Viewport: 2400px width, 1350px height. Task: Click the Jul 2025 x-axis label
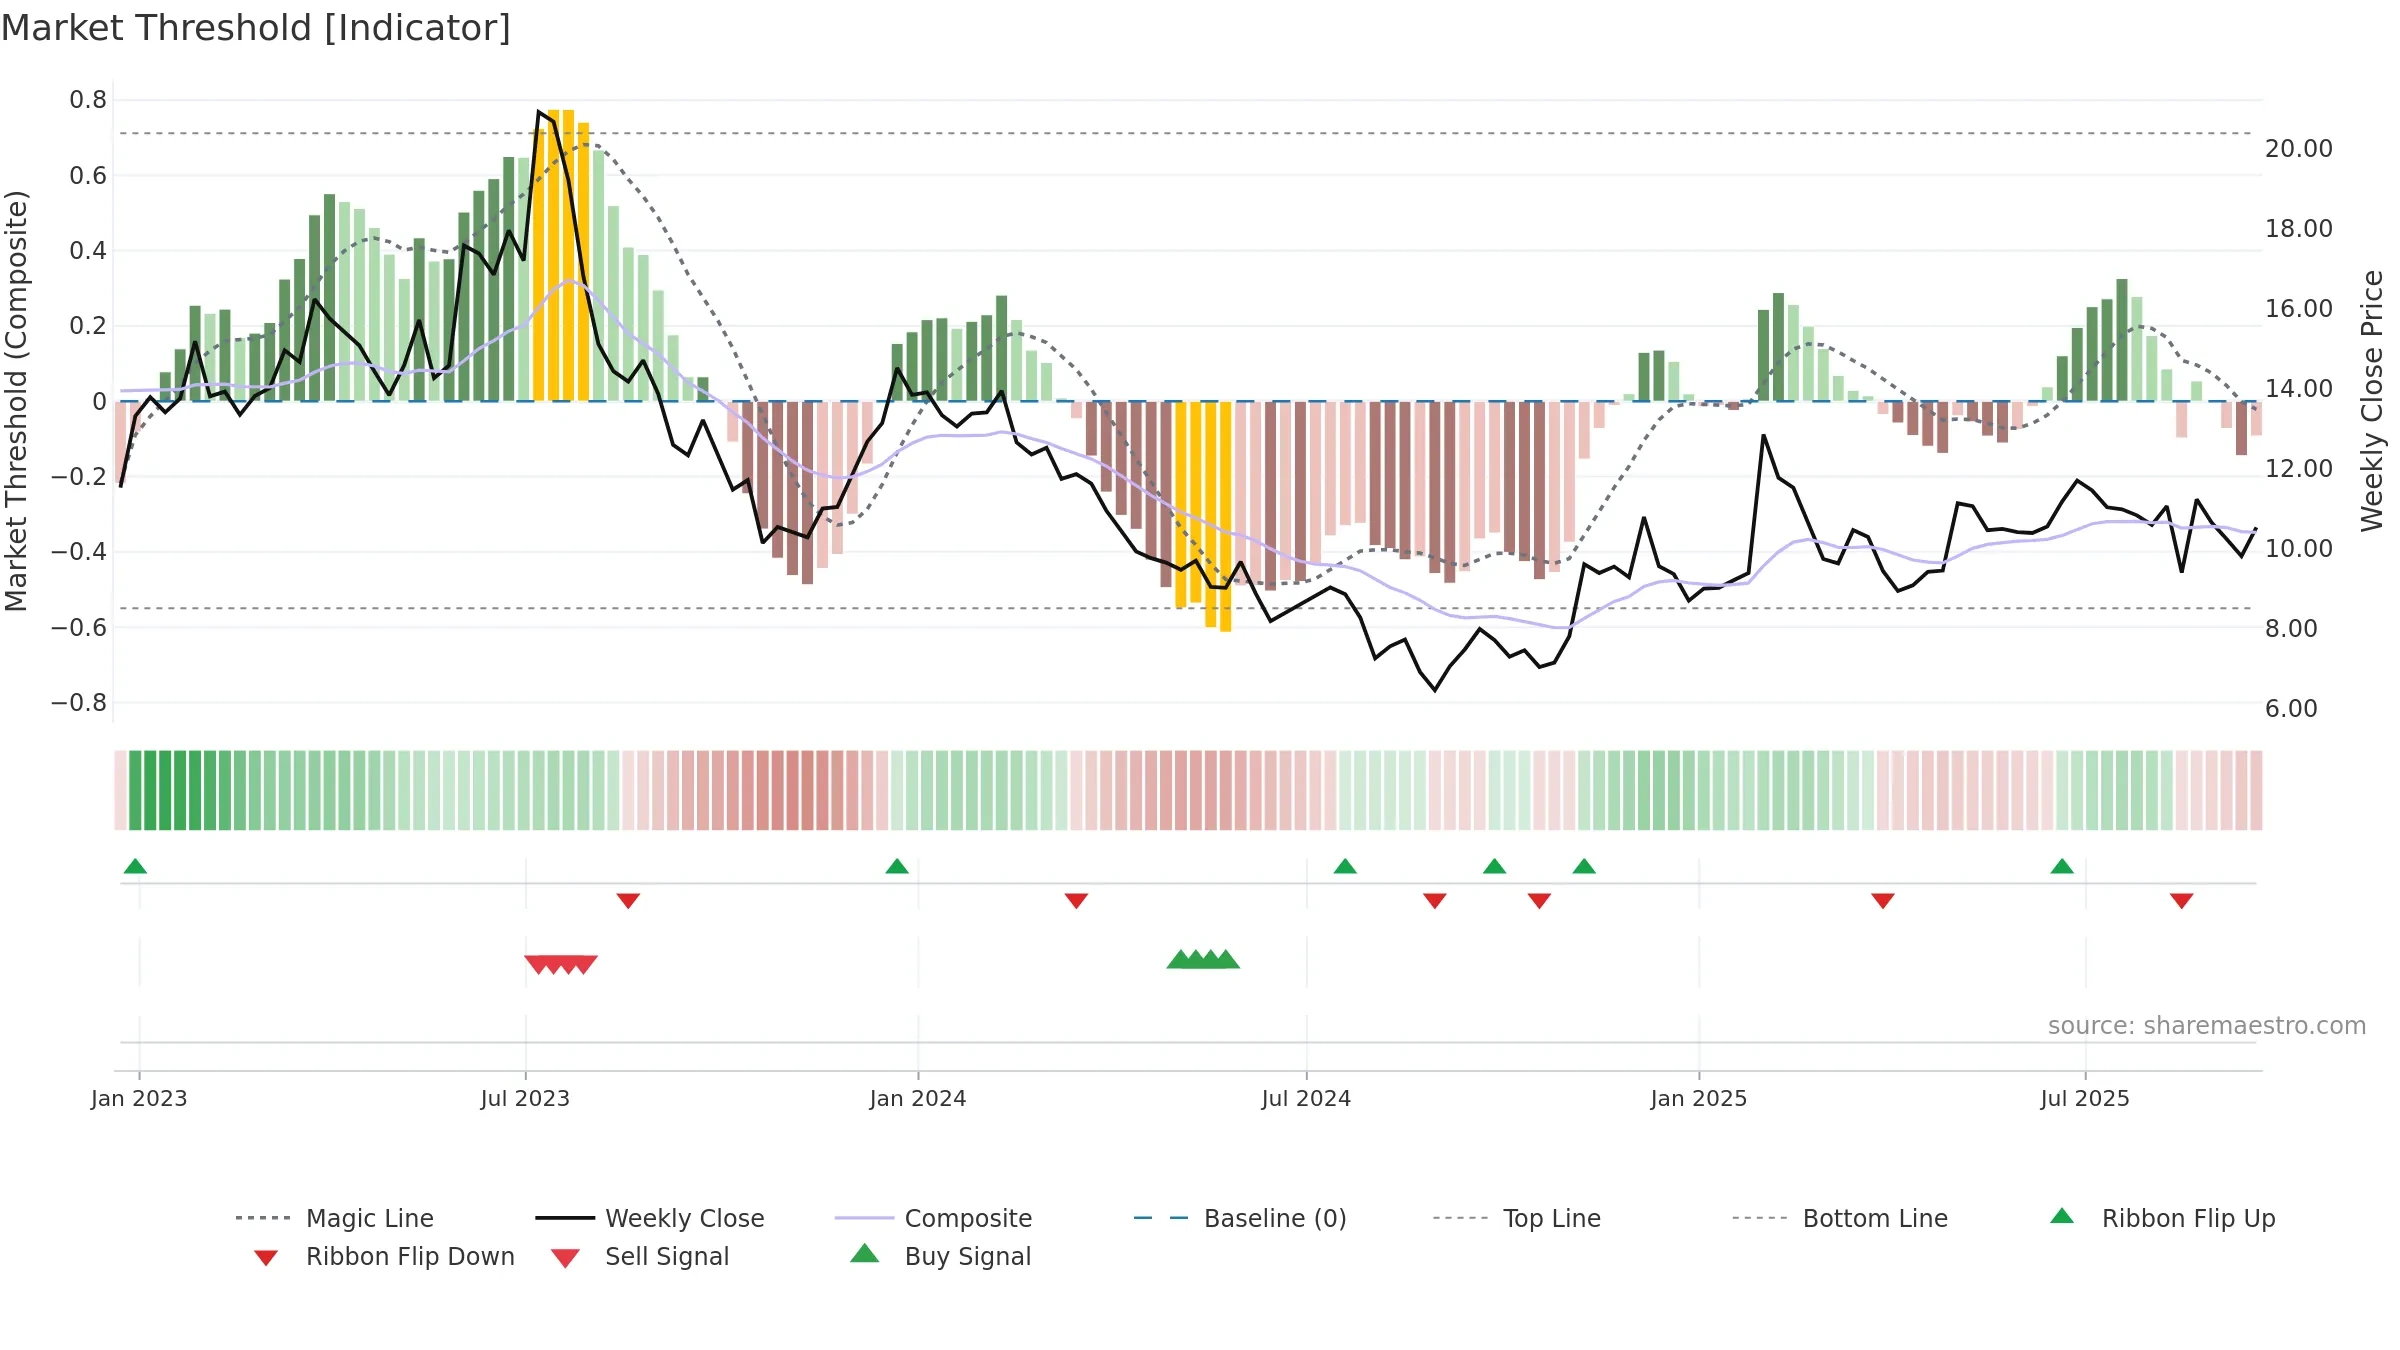click(x=2085, y=1098)
